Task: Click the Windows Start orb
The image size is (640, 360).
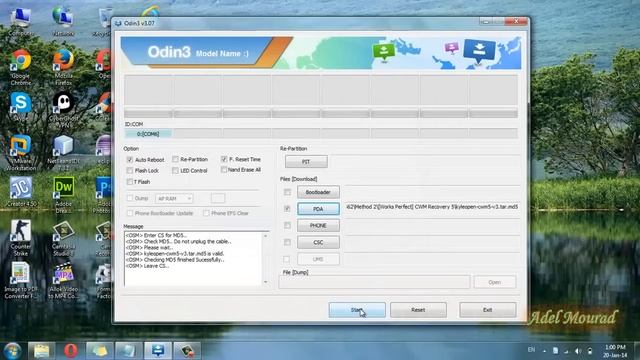Action: (x=13, y=351)
